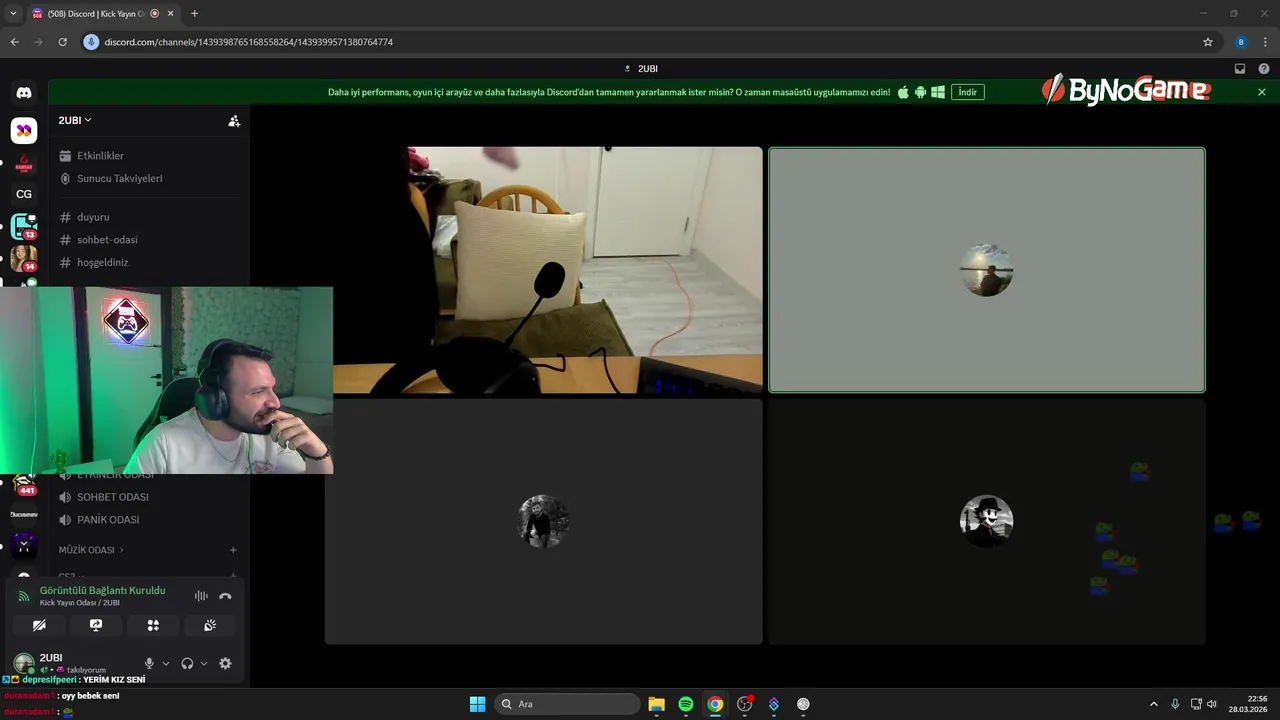Click the Windows taskbar Ara search box

tap(567, 704)
